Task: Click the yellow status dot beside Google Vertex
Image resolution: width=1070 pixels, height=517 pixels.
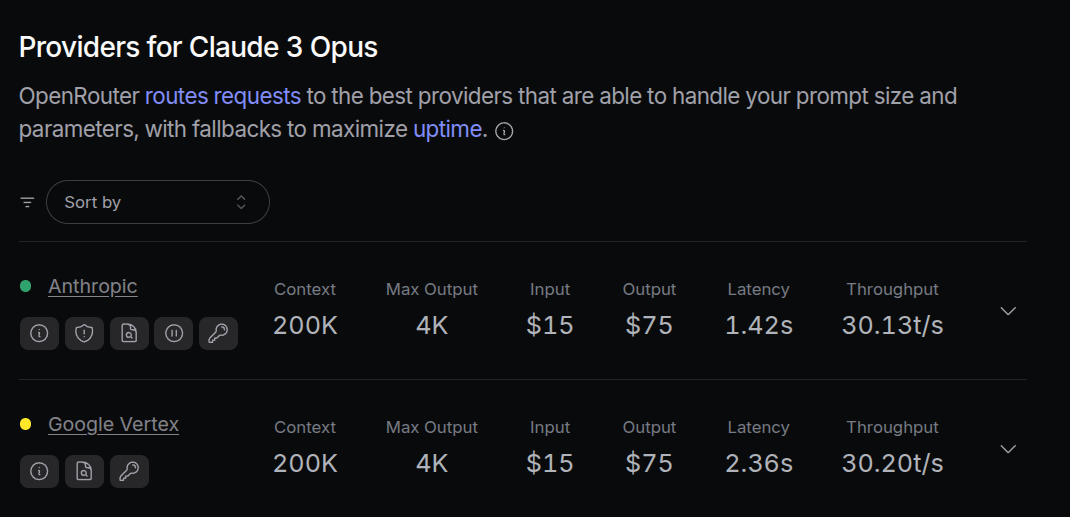Action: 26,424
